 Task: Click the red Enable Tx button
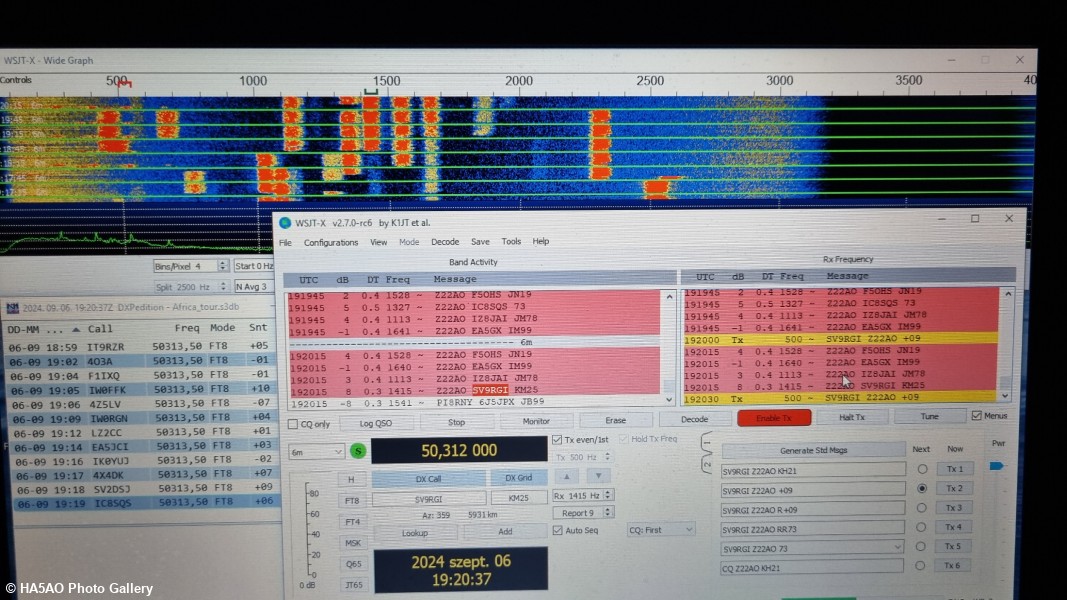[x=774, y=418]
